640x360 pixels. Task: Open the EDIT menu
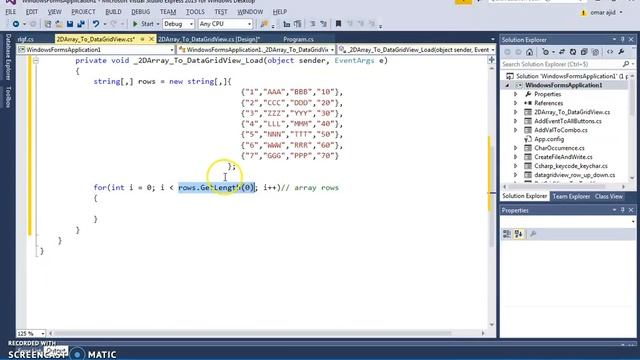tap(31, 12)
